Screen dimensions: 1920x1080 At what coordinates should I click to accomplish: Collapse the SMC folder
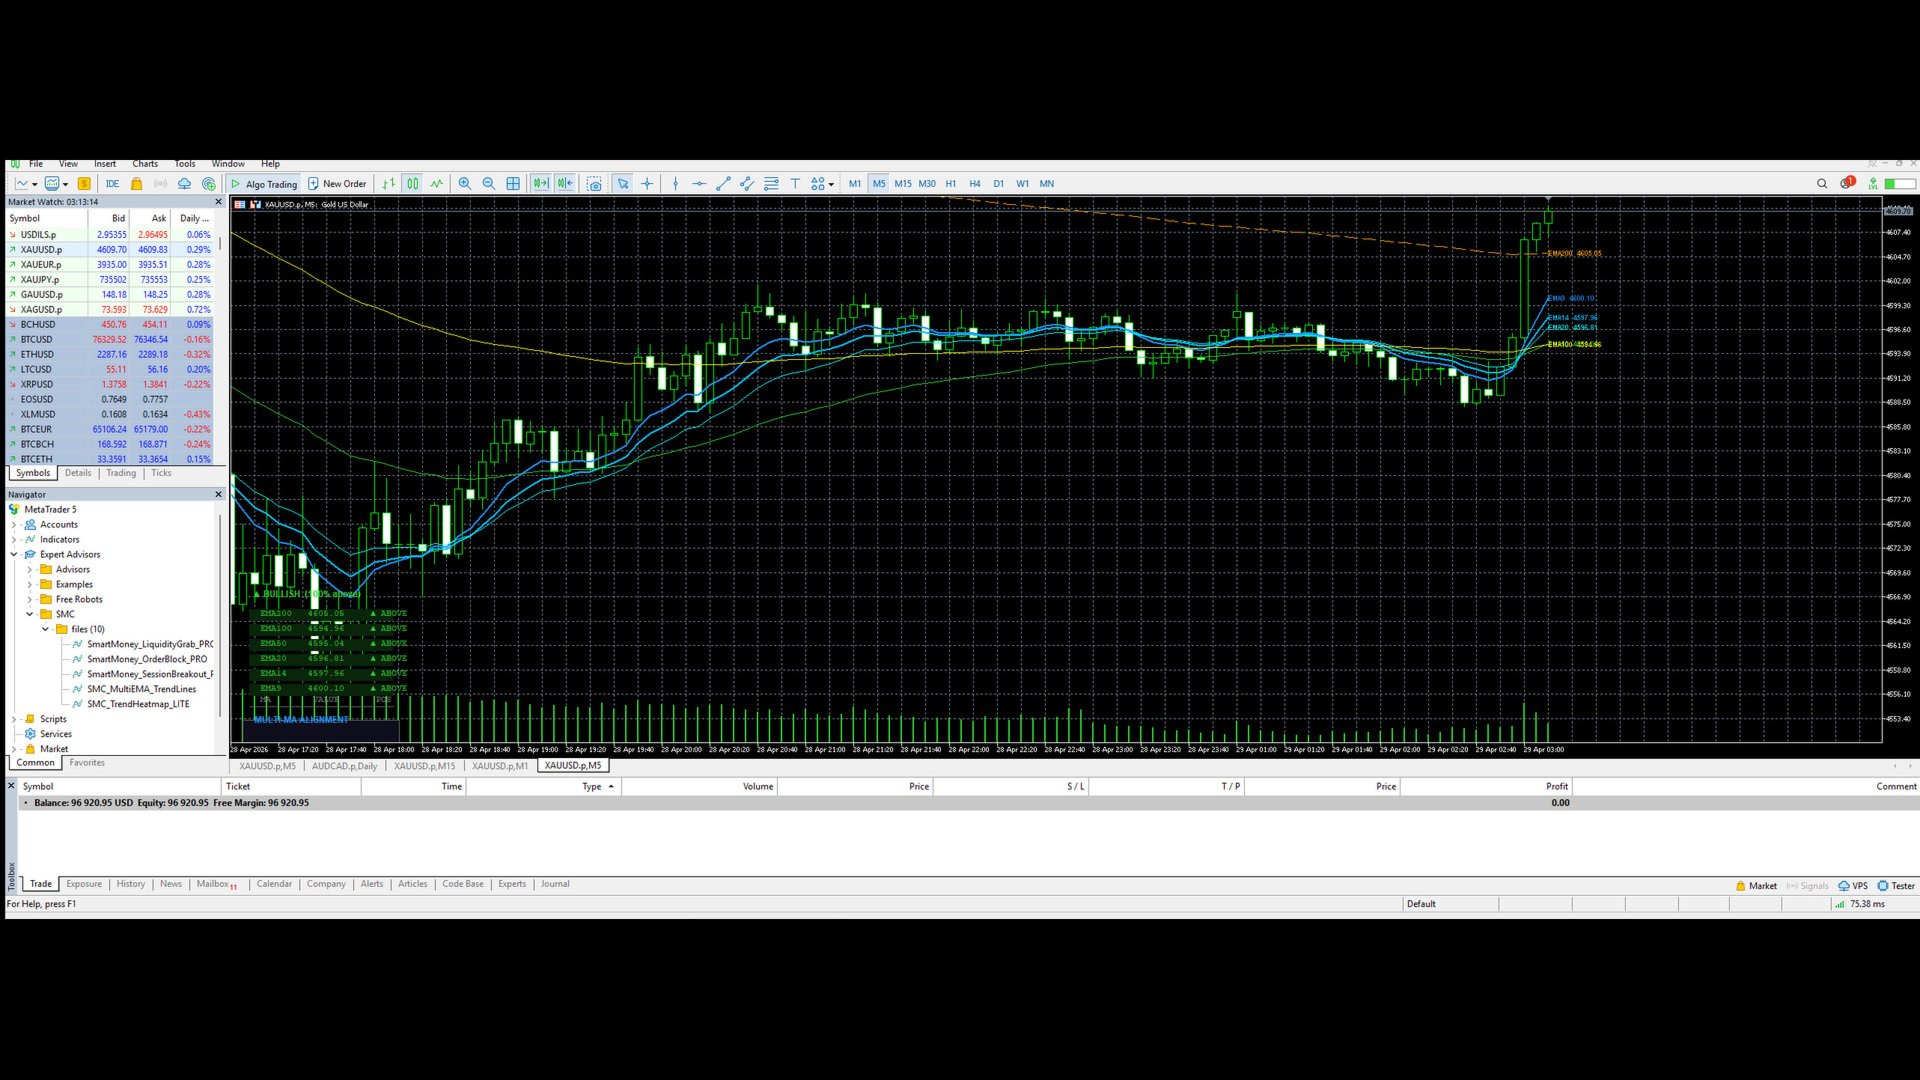point(30,615)
